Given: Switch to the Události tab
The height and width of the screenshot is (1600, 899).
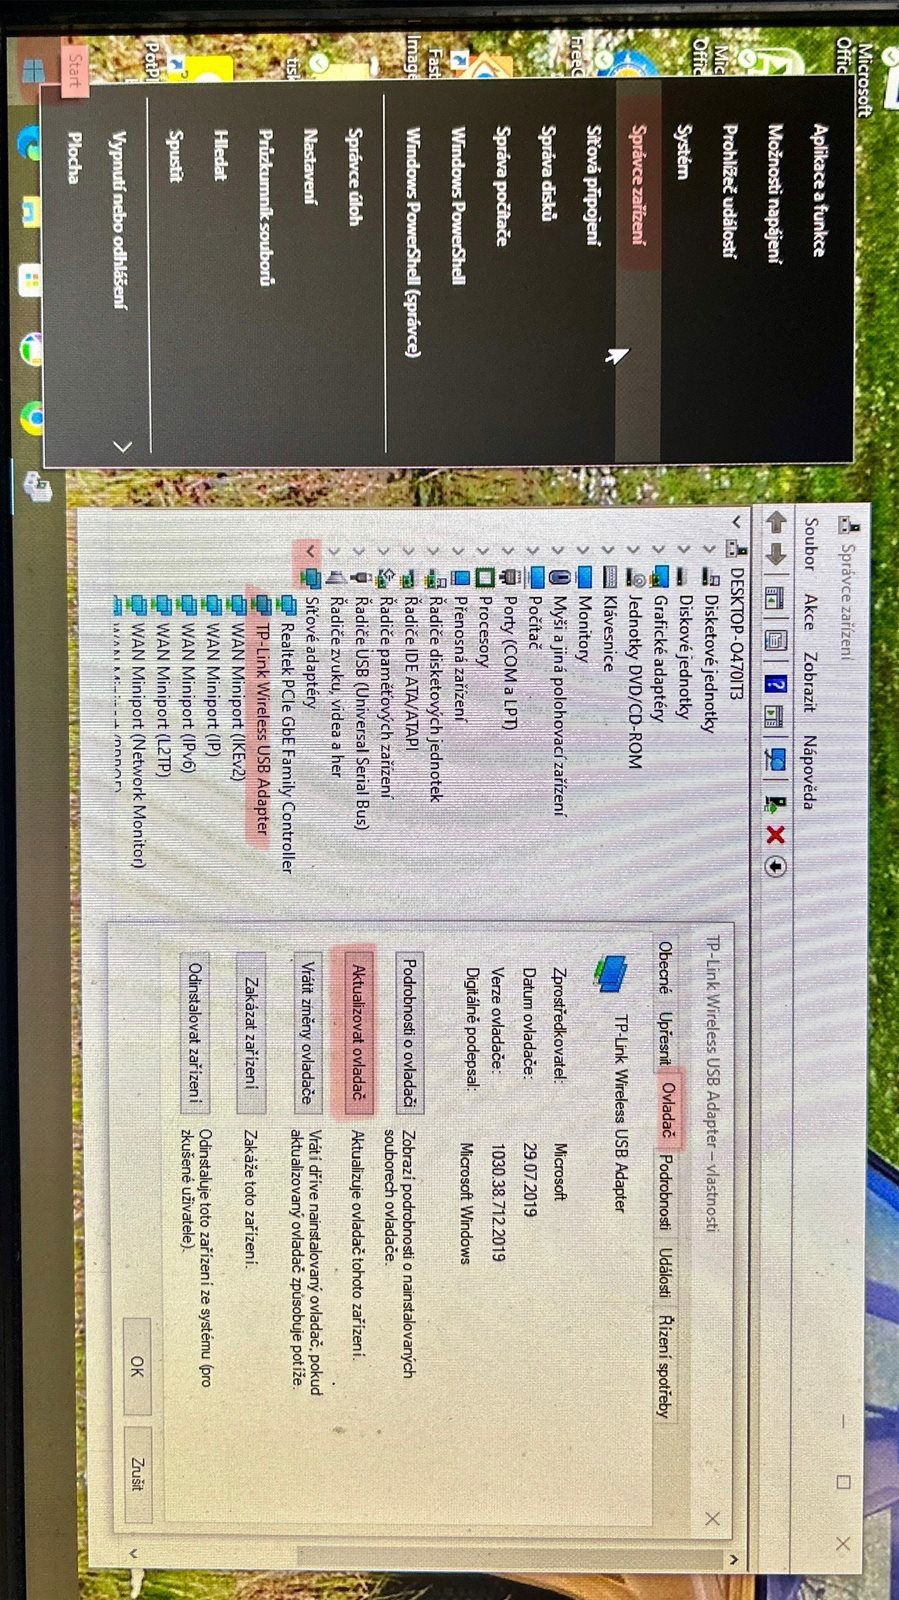Looking at the screenshot, I should click(666, 1272).
